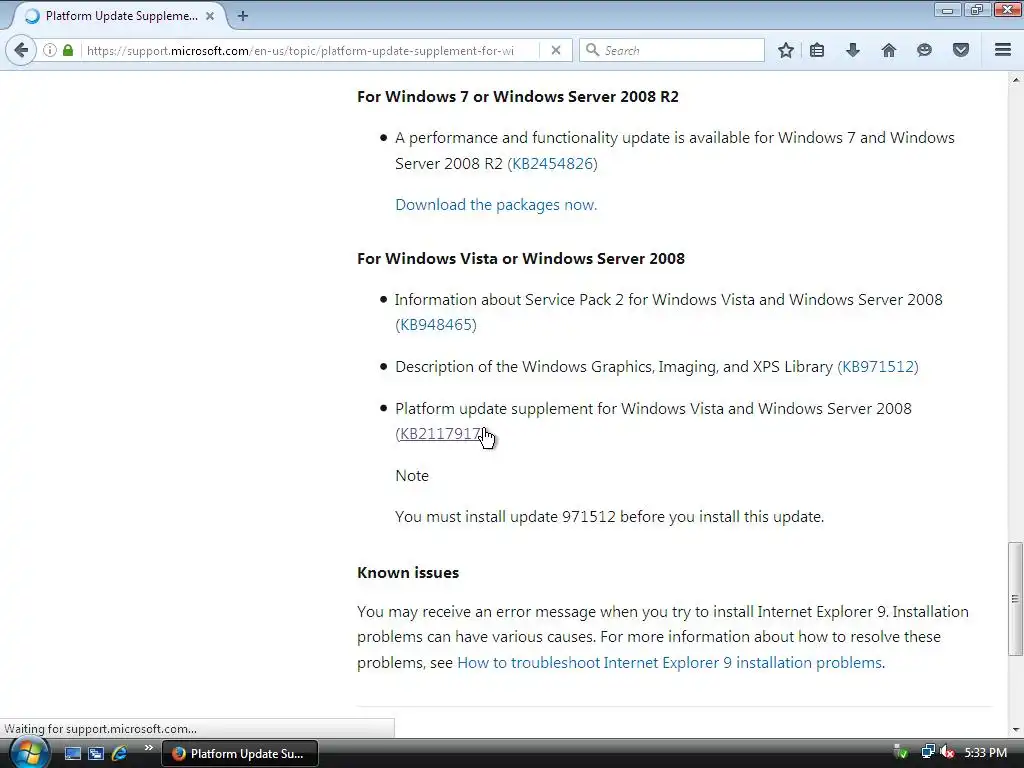Screen dimensions: 1024x768
Task: Click the text 'You must install update 971512'
Action: [505, 517]
